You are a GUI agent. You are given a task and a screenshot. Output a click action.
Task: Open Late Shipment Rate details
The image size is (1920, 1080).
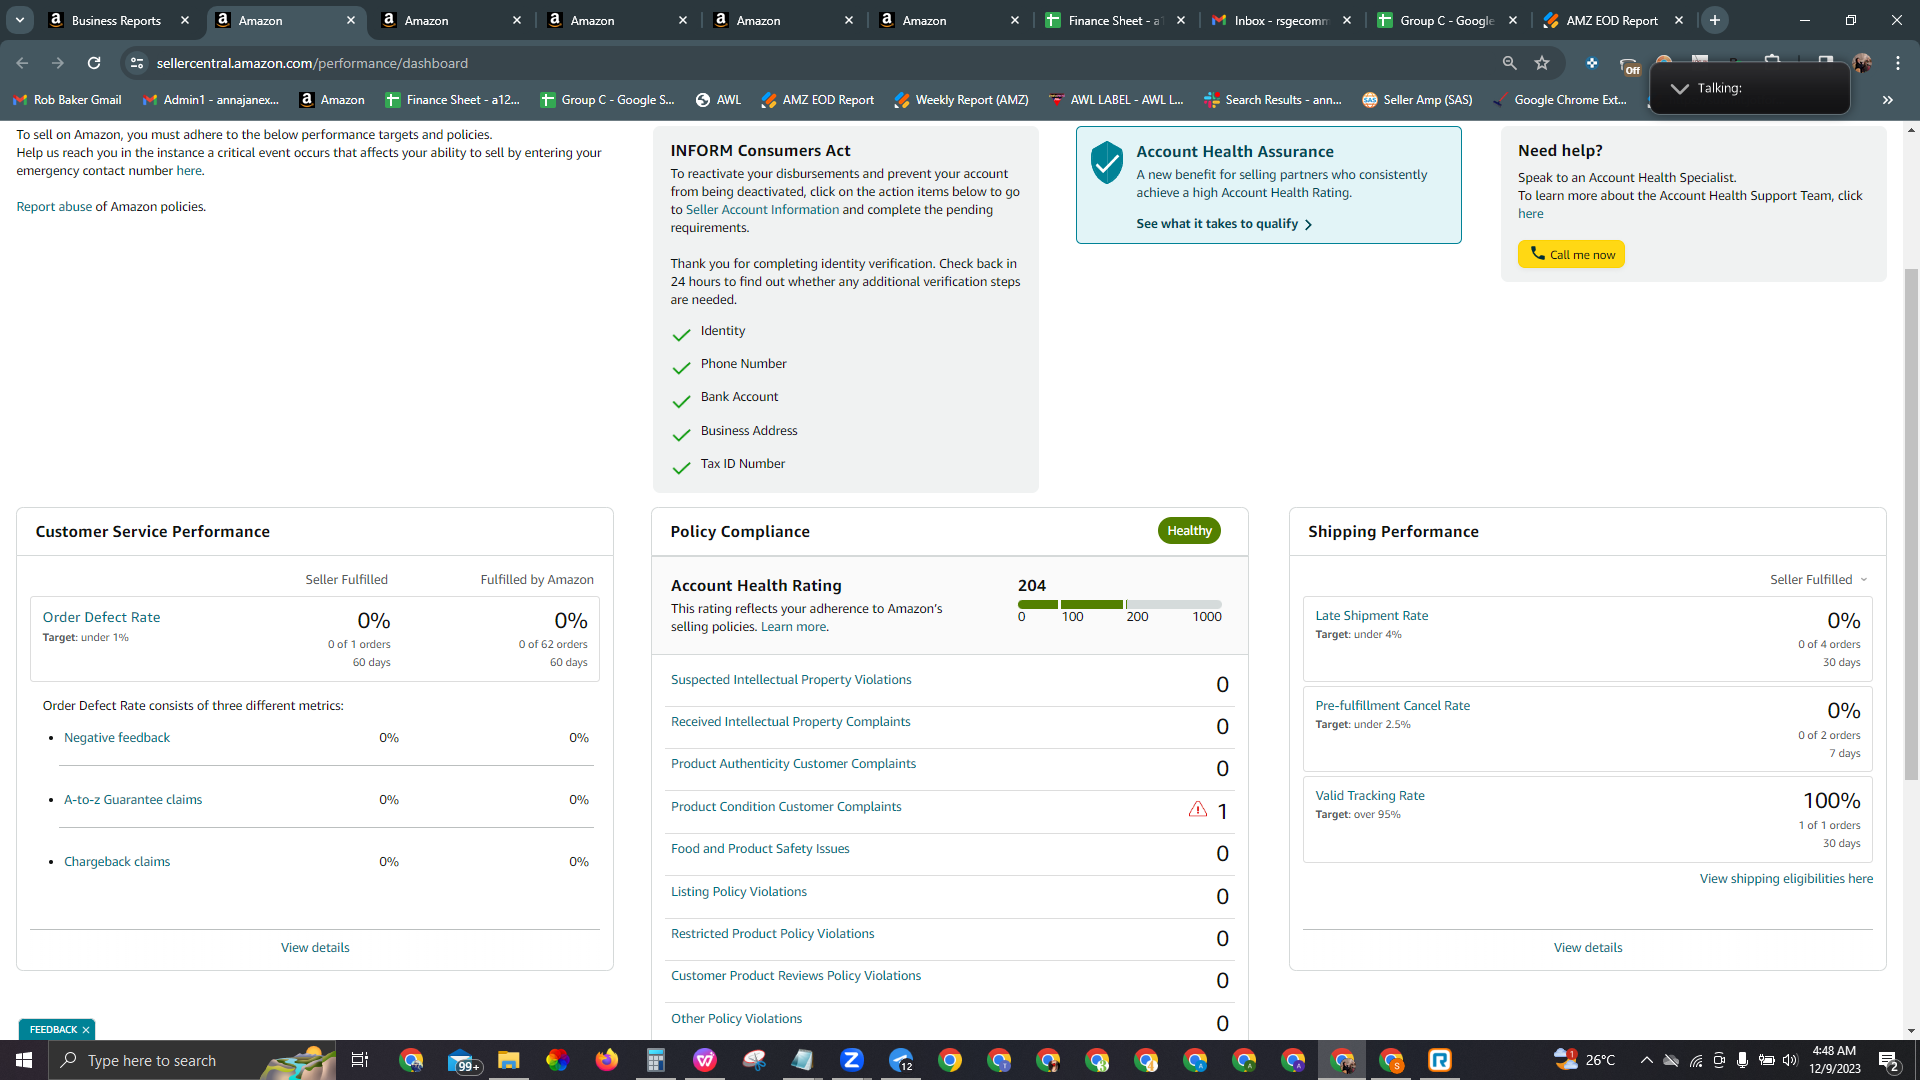pos(1372,616)
